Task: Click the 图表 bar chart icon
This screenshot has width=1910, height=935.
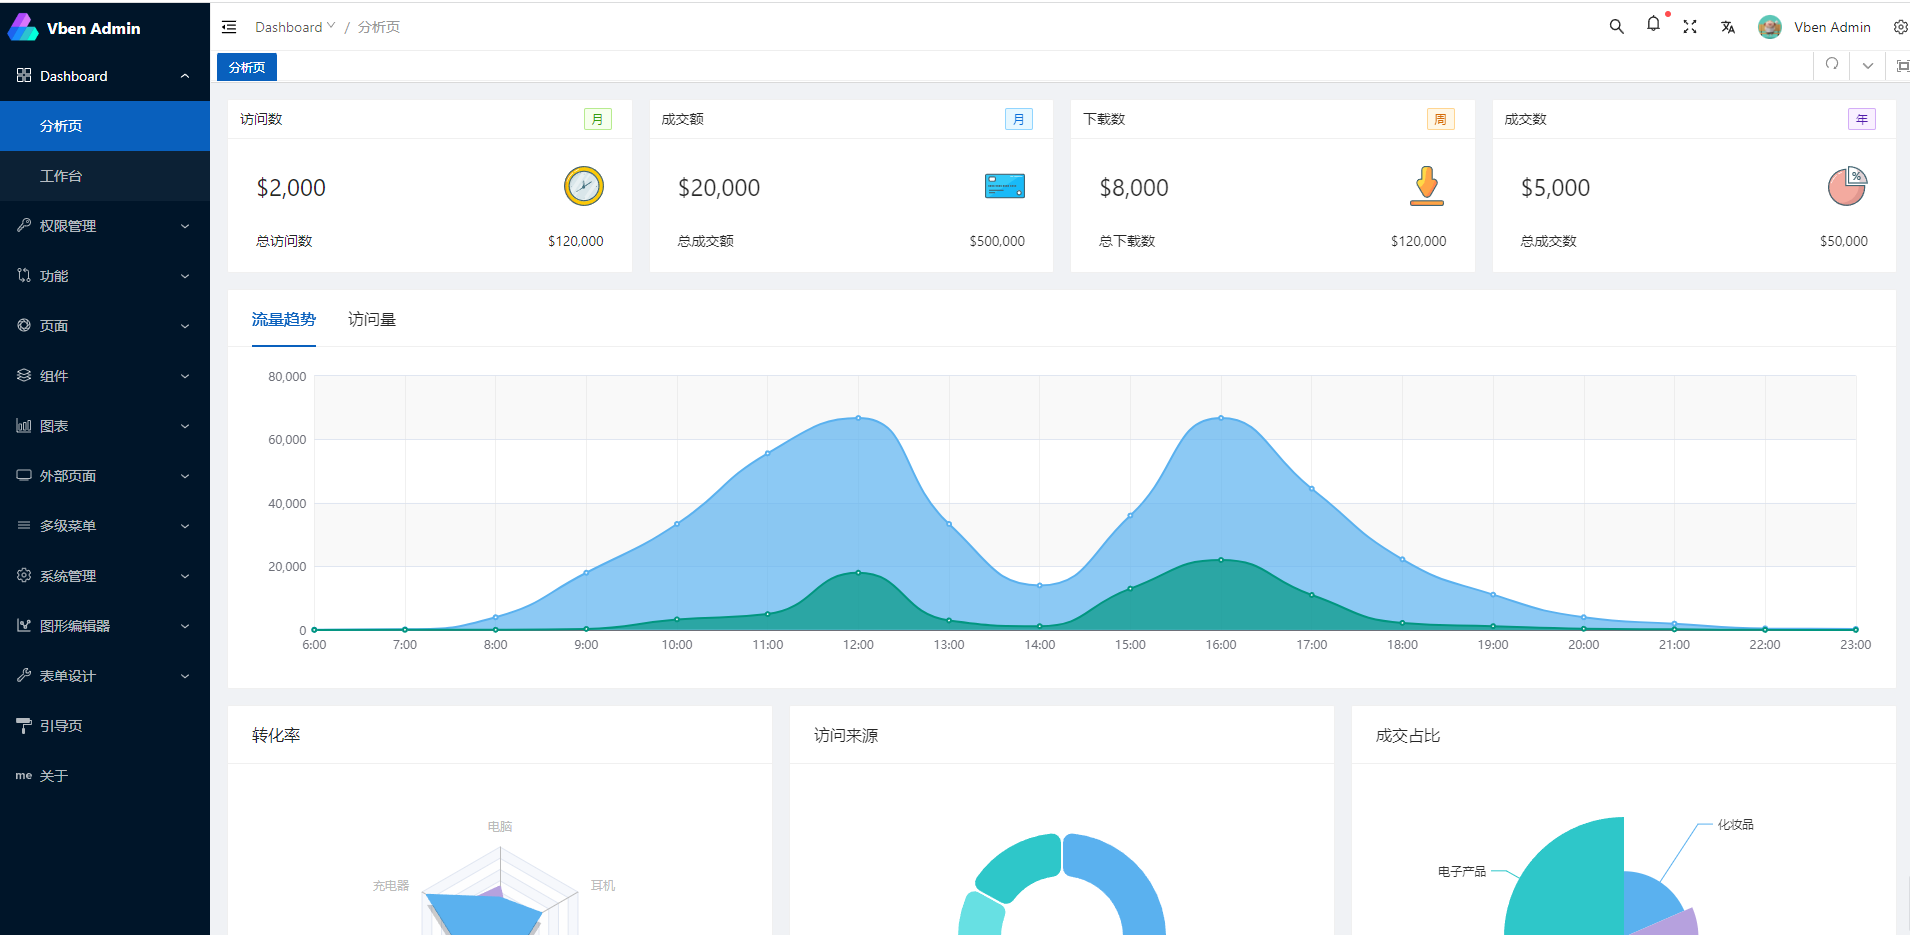Action: [24, 426]
